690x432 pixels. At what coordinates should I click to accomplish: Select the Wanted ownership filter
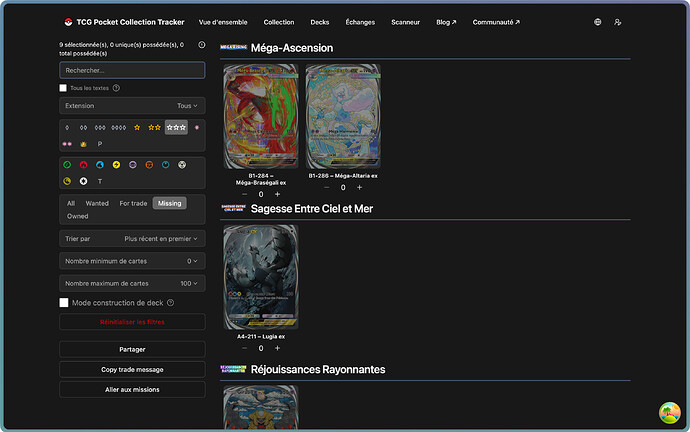pyautogui.click(x=97, y=203)
